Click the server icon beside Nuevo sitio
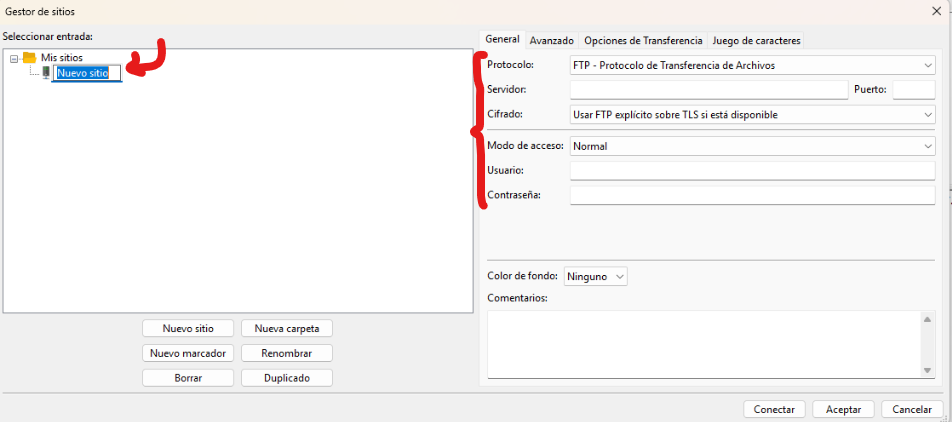The image size is (952, 422). [x=45, y=72]
